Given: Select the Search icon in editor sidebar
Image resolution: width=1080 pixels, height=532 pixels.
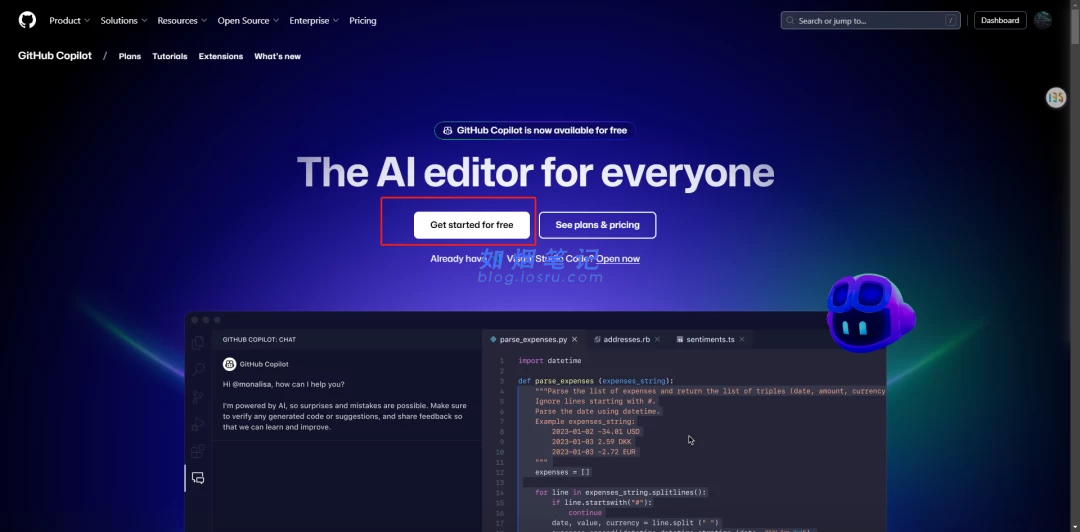Looking at the screenshot, I should coord(198,369).
